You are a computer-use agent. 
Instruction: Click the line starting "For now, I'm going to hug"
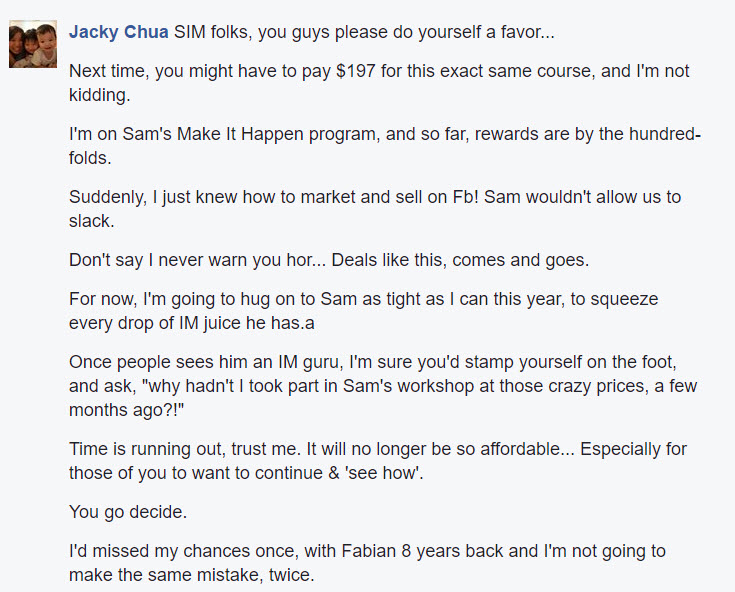pos(364,299)
